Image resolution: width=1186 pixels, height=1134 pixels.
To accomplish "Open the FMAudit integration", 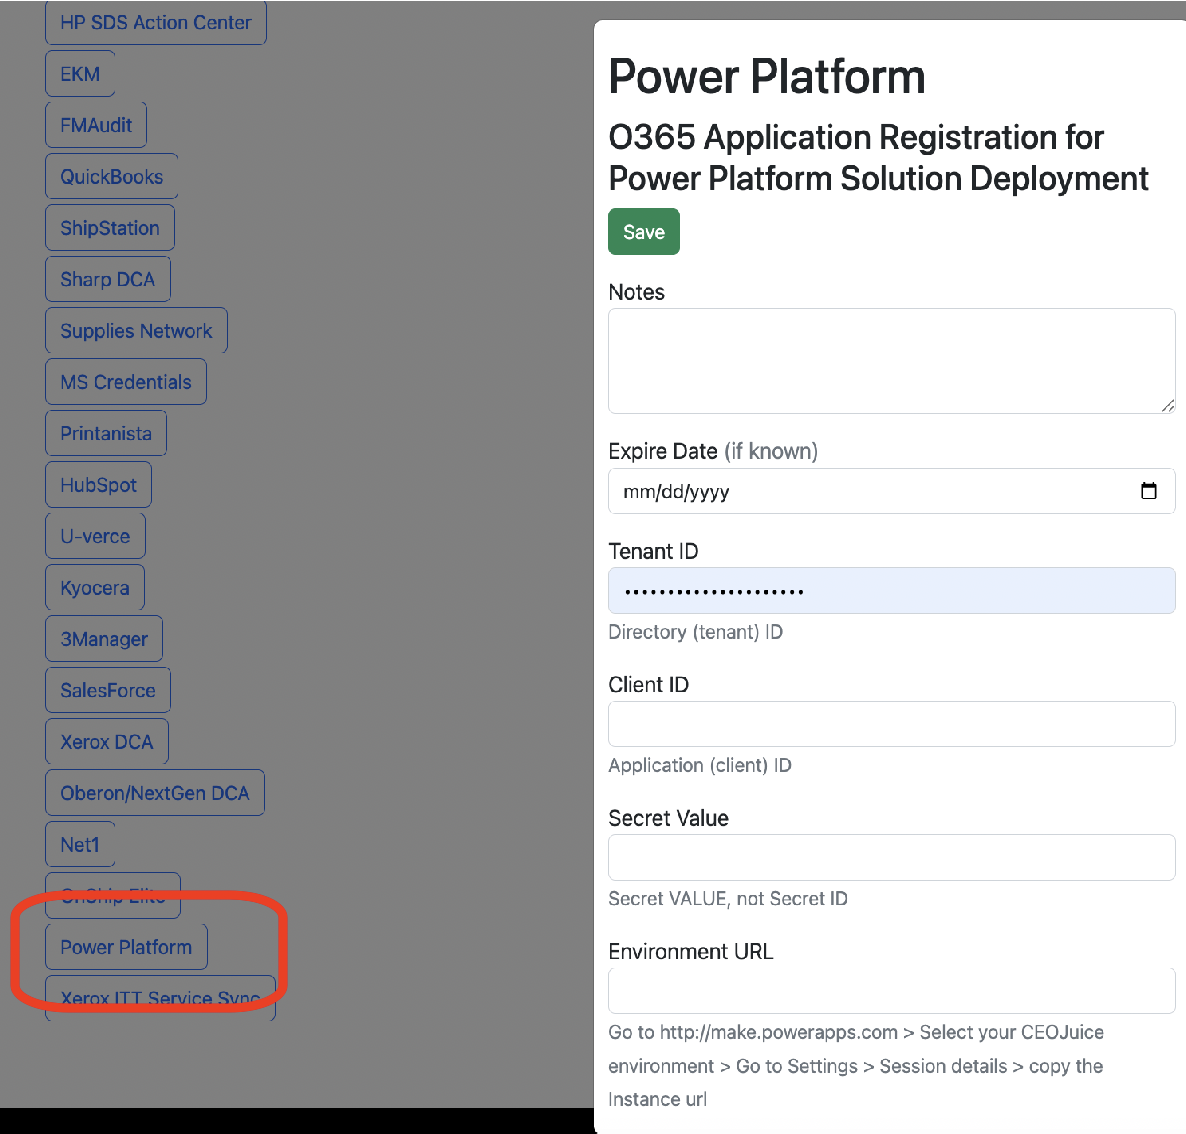I will tap(96, 126).
